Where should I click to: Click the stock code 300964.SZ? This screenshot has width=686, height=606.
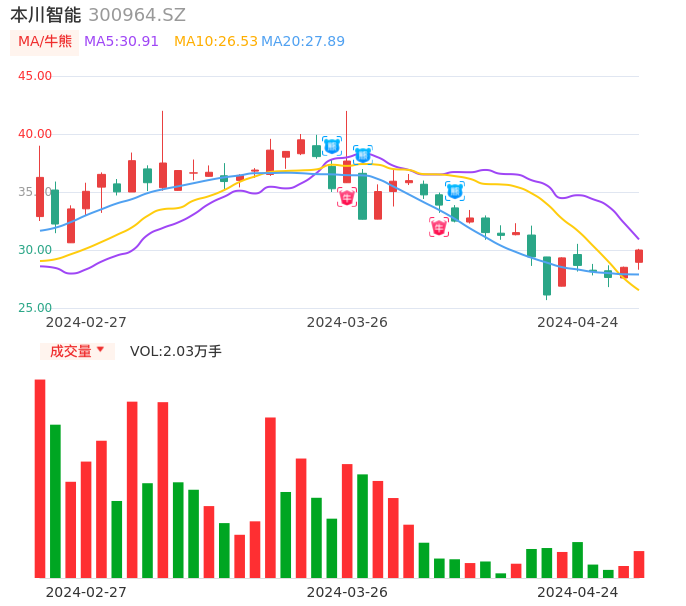137,15
